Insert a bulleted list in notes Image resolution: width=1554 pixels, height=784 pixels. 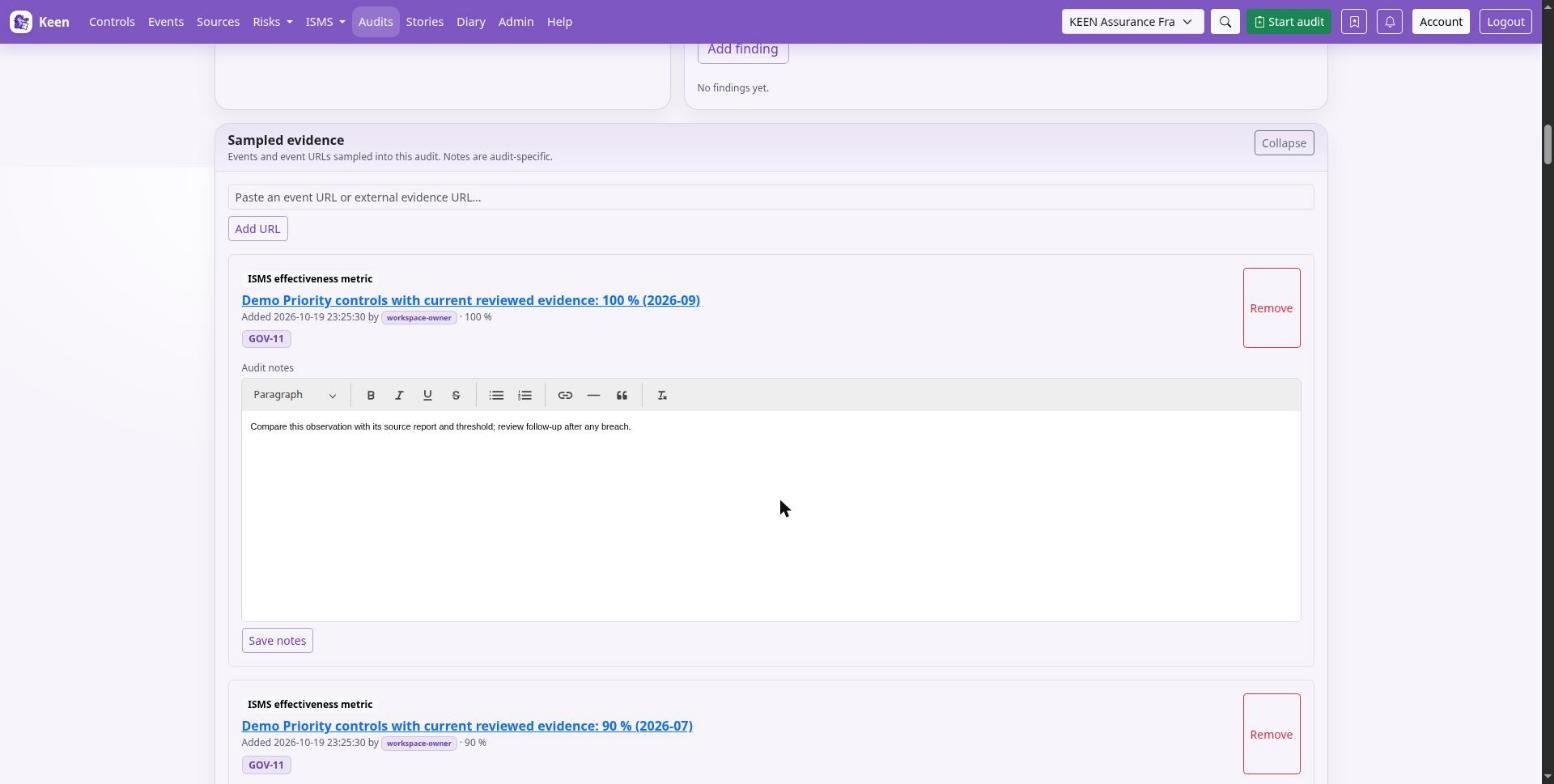click(496, 395)
